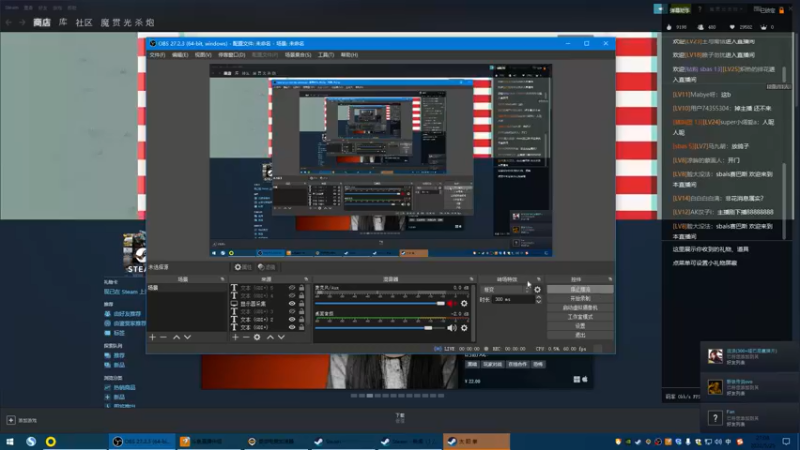The height and width of the screenshot is (450, 800).
Task: Adjust microphone volume slider handle
Action: [441, 304]
